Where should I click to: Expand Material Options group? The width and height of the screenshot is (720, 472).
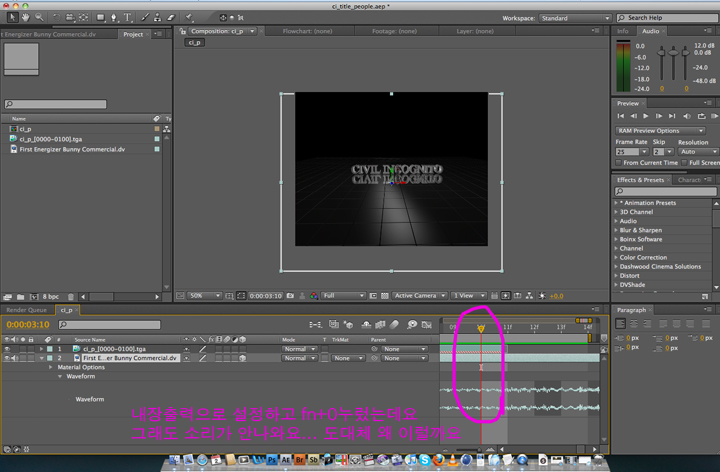point(51,367)
